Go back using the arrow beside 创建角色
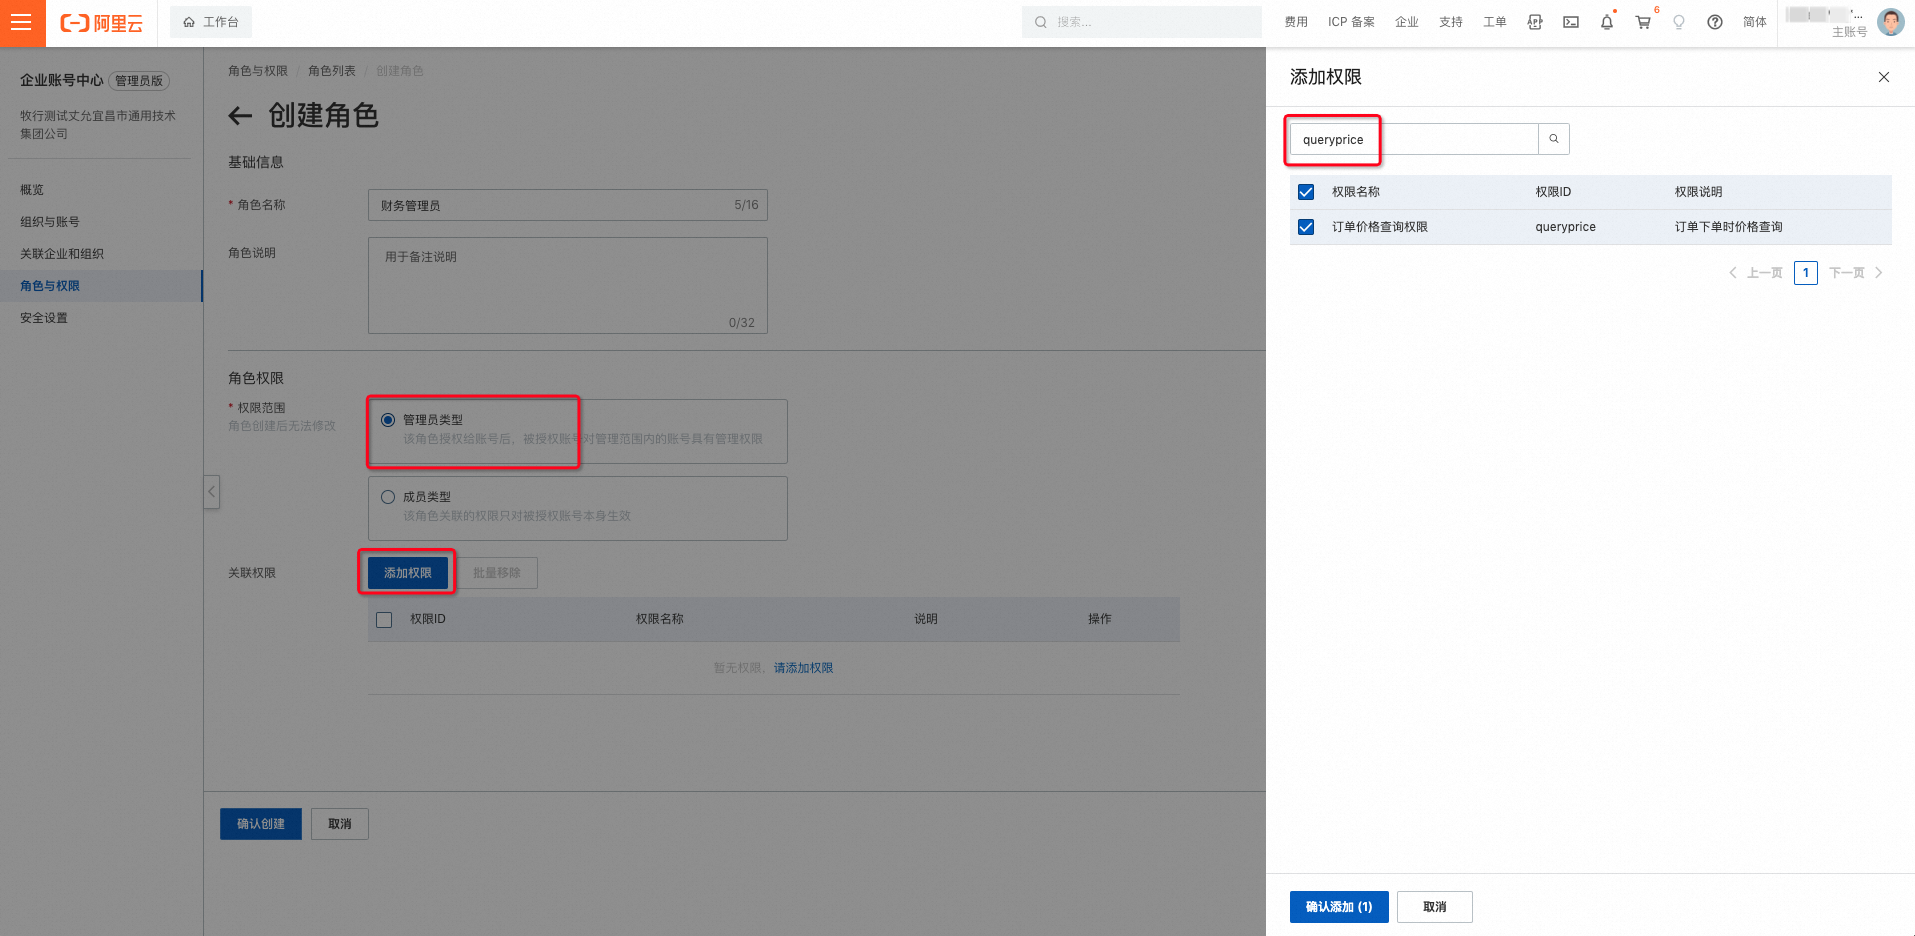Viewport: 1915px width, 936px height. click(240, 116)
